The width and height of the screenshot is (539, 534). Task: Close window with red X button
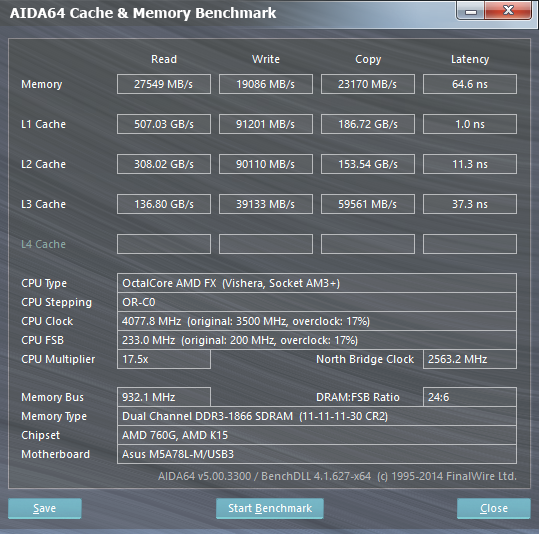(508, 10)
